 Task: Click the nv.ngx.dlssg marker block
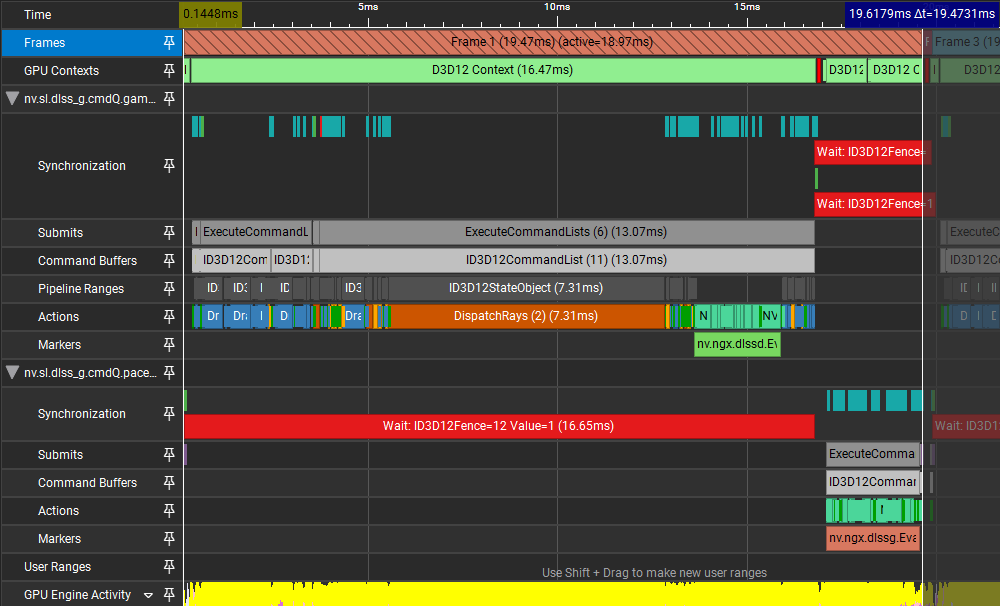pos(873,538)
